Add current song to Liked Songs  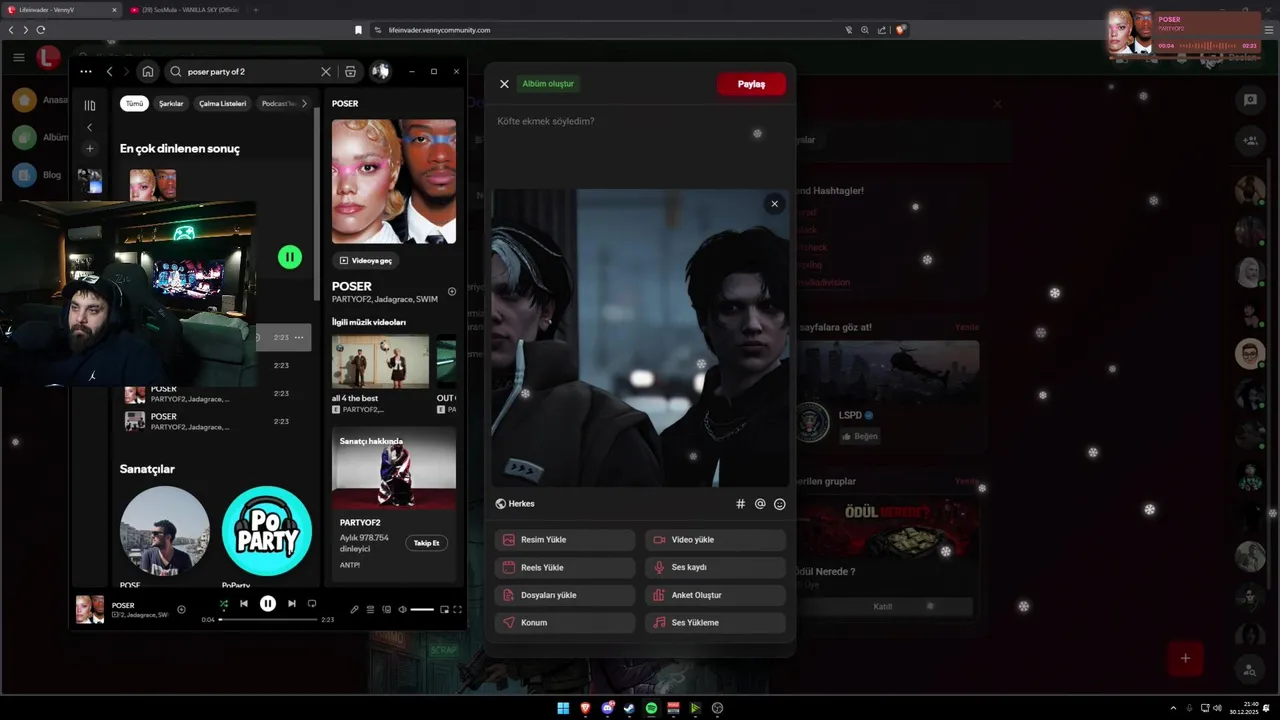pos(181,609)
